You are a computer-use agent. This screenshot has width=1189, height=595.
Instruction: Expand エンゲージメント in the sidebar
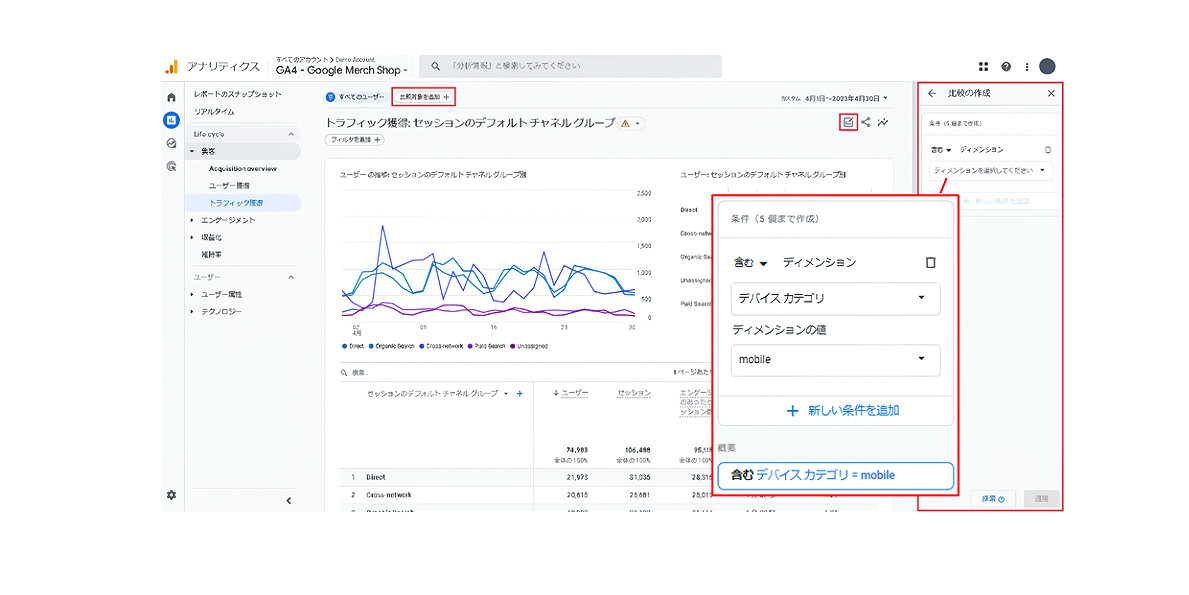(192, 220)
